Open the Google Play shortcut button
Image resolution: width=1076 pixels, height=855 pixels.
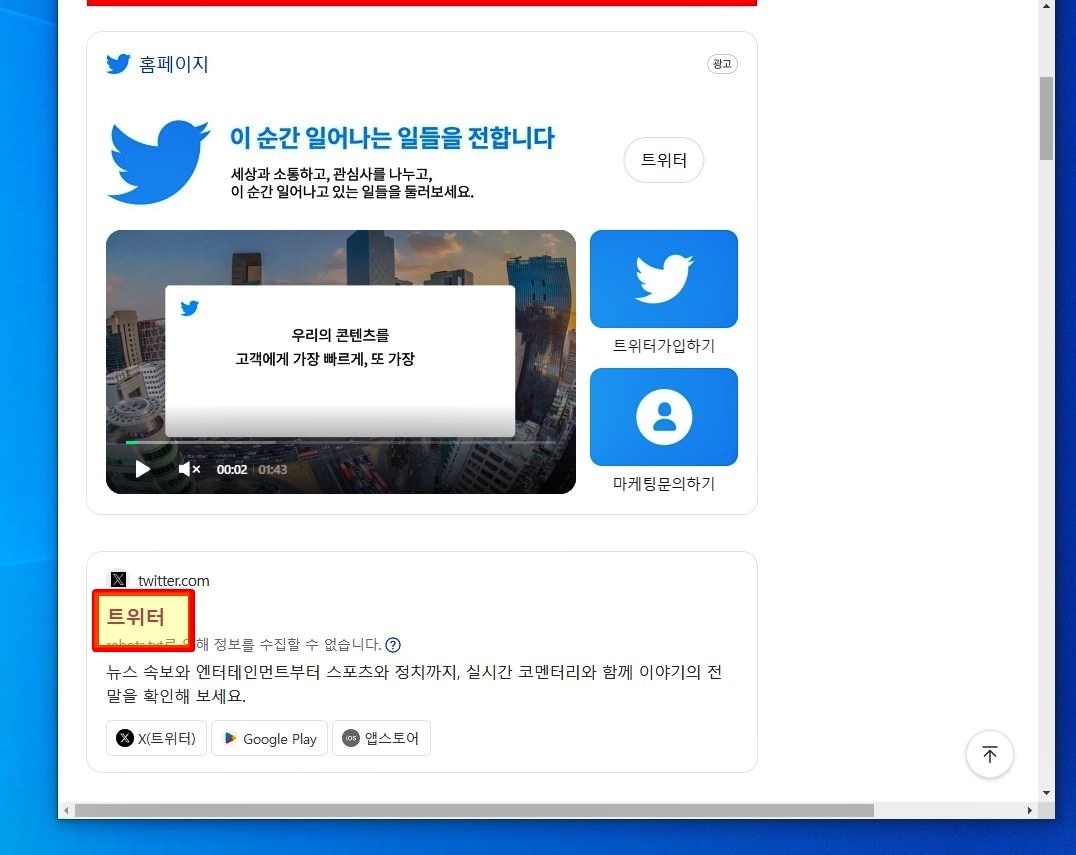click(x=270, y=738)
